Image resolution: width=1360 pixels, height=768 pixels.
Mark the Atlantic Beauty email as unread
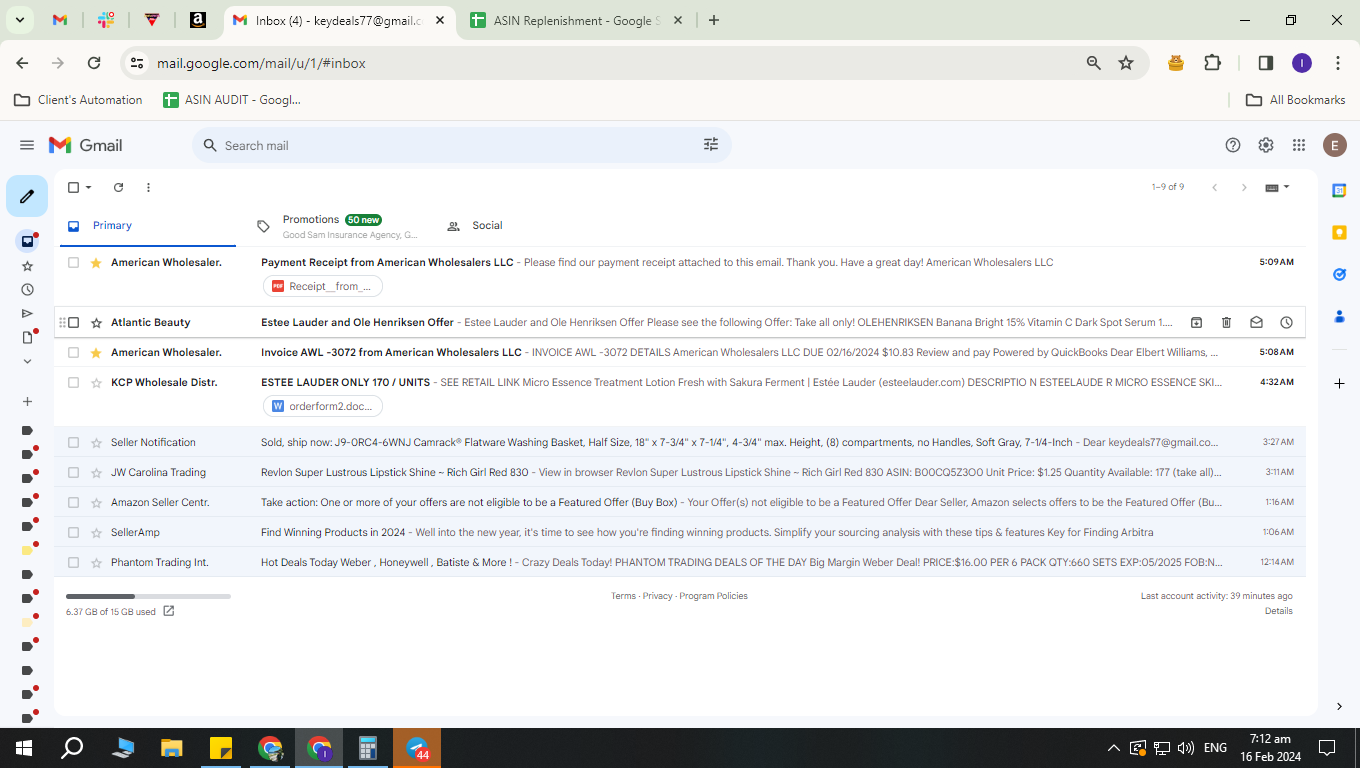click(1256, 322)
